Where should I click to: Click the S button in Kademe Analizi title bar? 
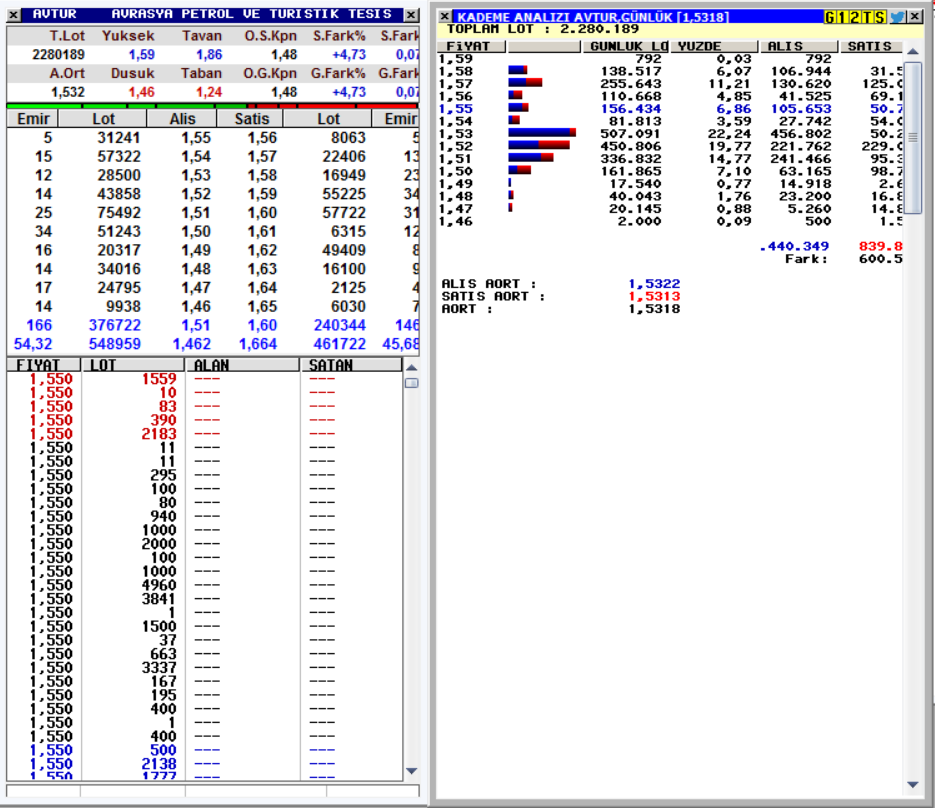880,17
